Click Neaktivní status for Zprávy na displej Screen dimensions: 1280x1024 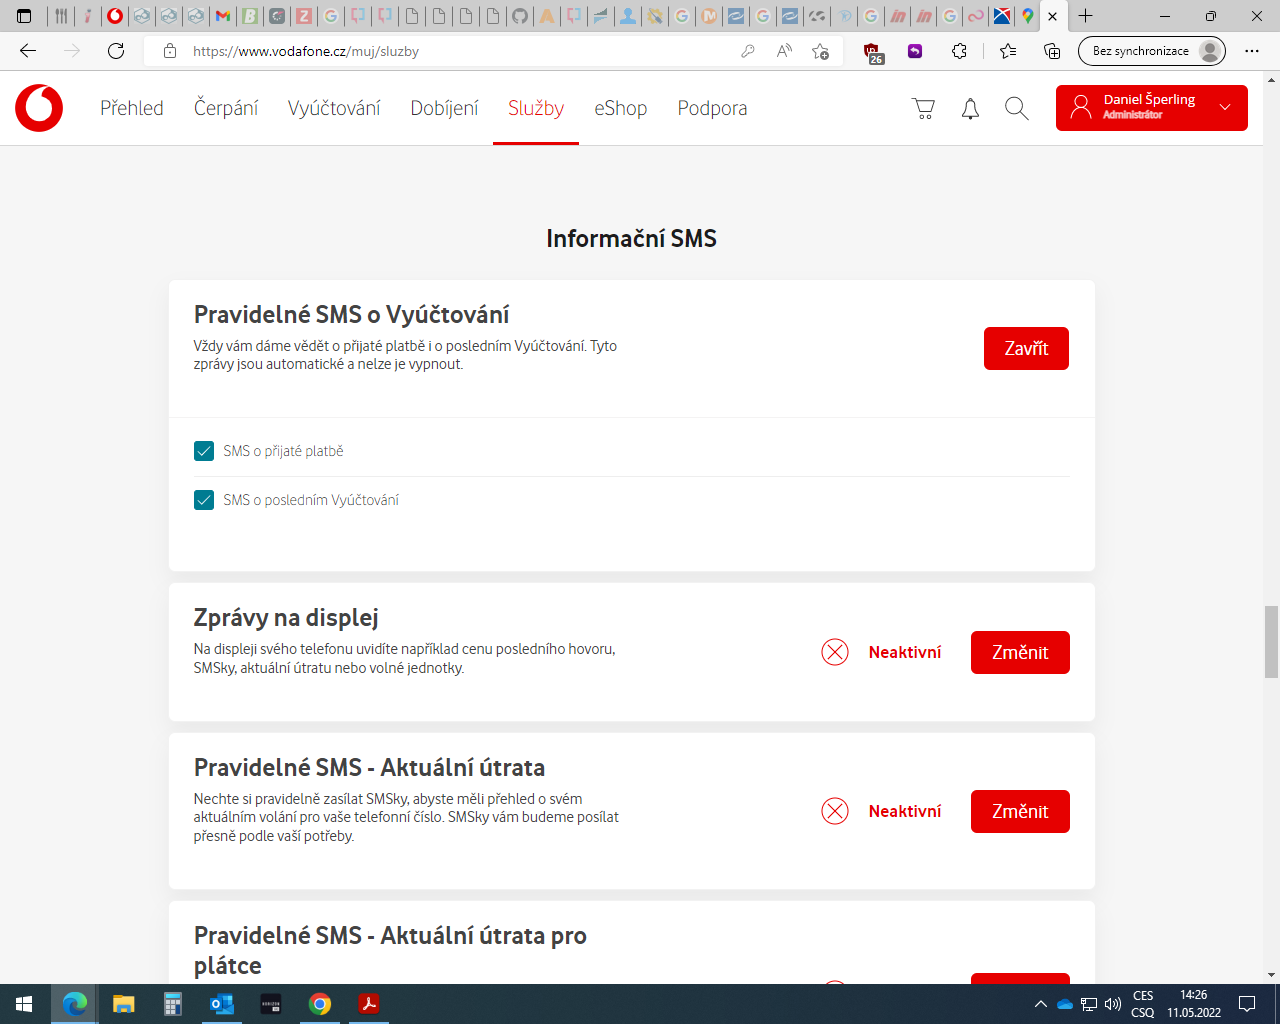pyautogui.click(x=904, y=652)
